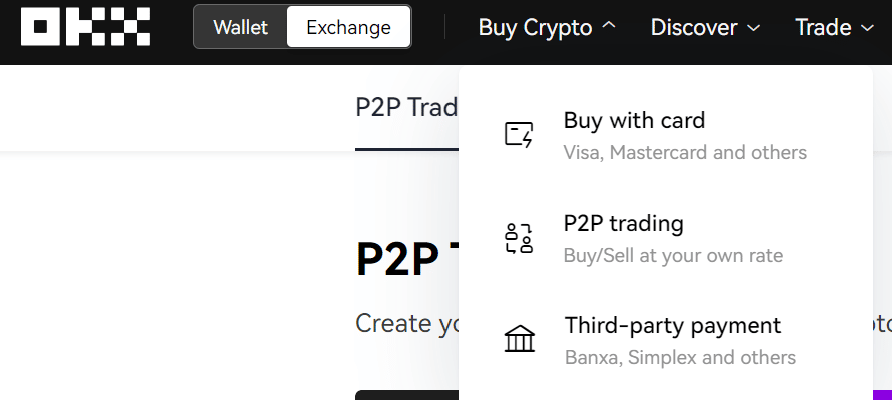Click the Buy/Sell at your own rate text
Image resolution: width=892 pixels, height=400 pixels.
click(673, 255)
